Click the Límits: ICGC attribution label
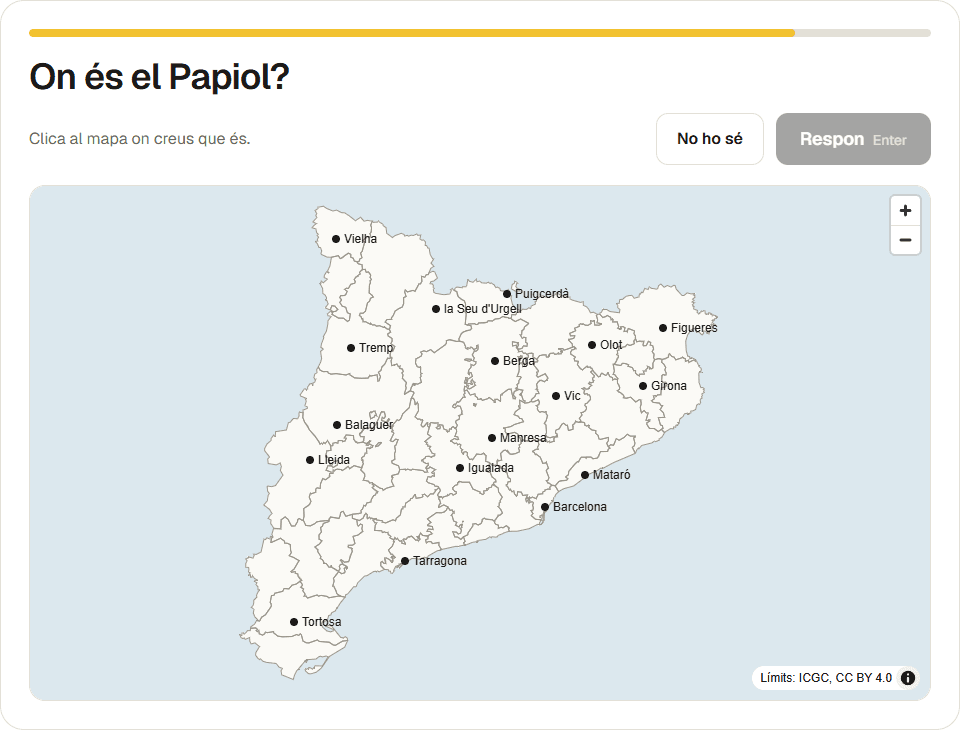The width and height of the screenshot is (960, 730). pos(825,678)
